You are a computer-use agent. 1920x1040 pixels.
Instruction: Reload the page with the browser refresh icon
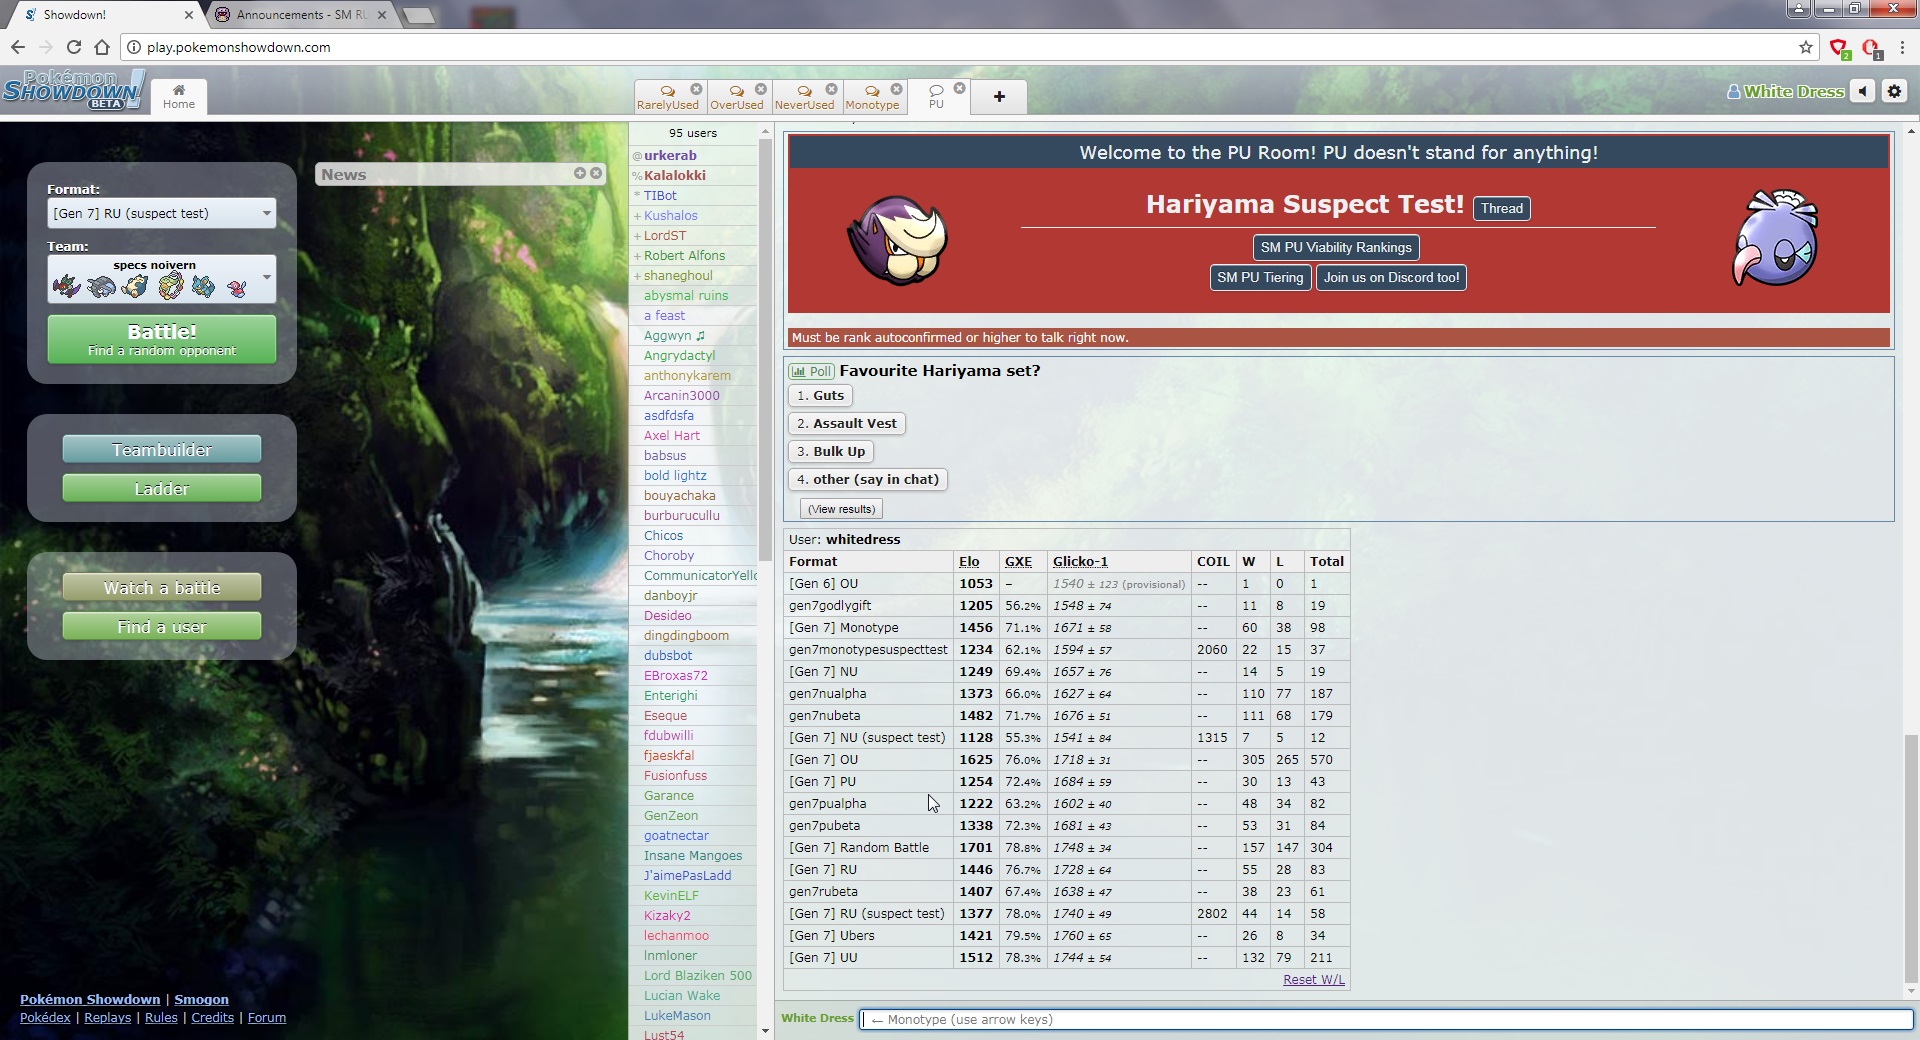coord(73,47)
